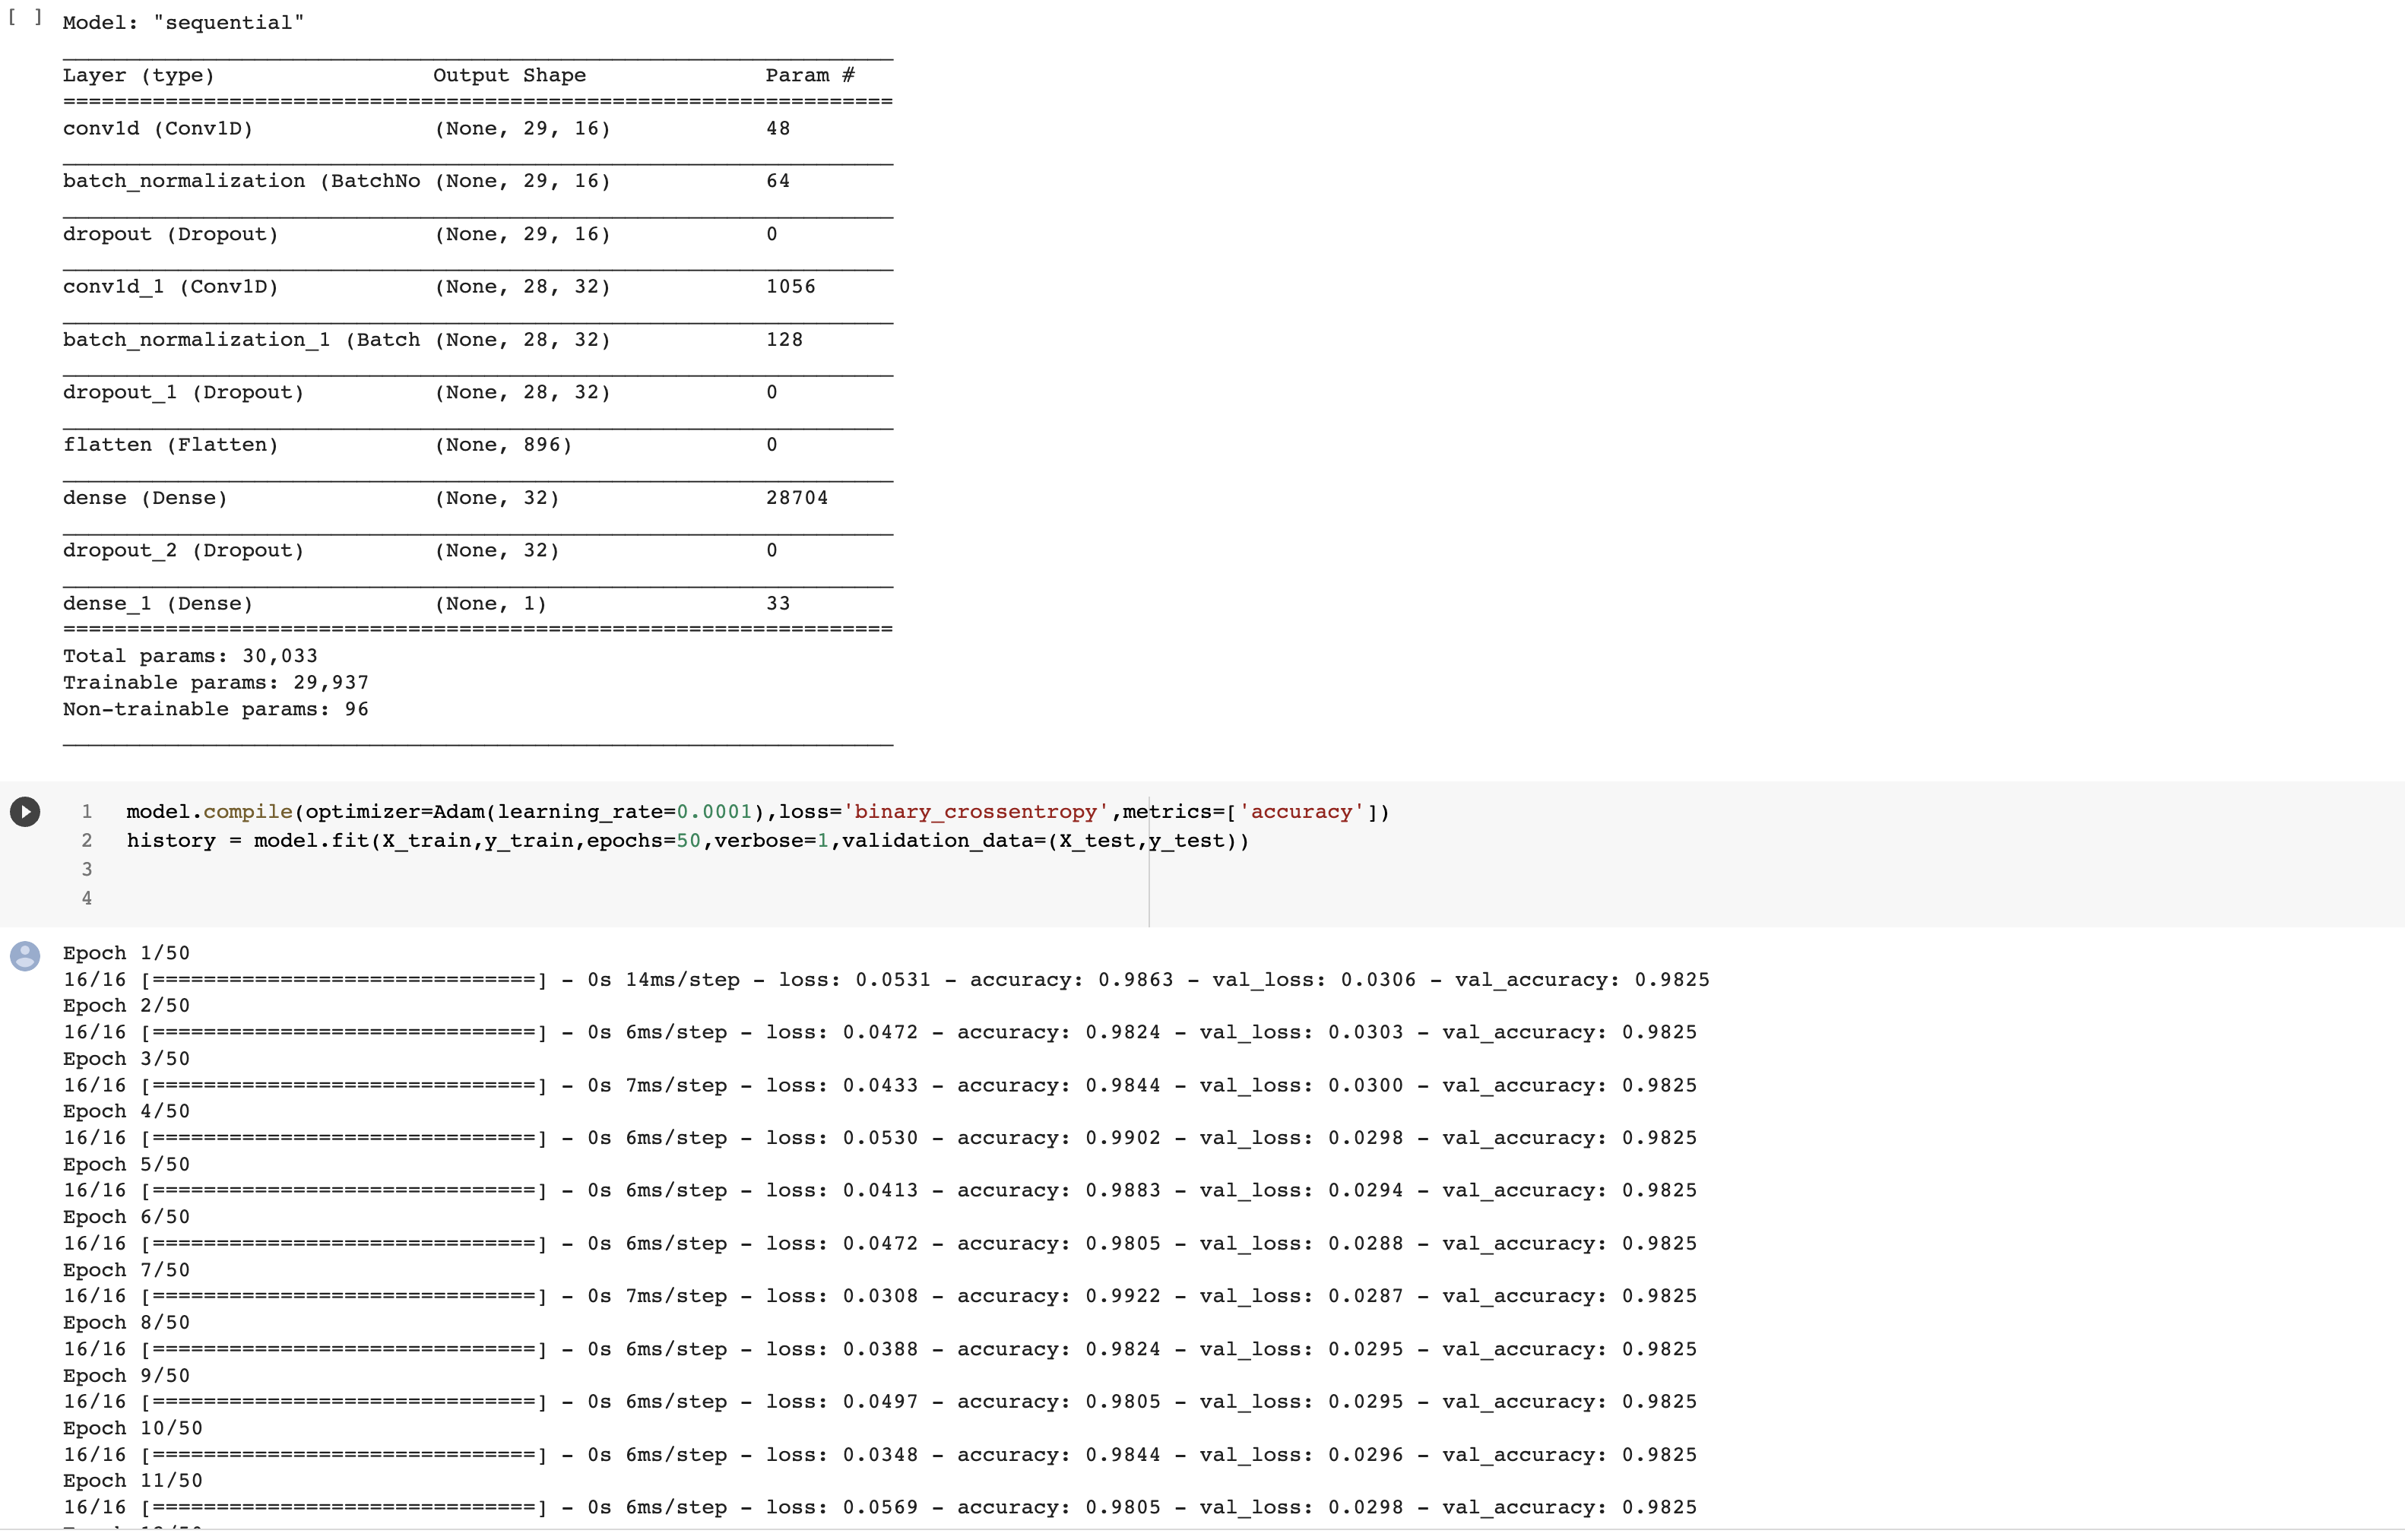This screenshot has height=1540, width=2405.
Task: Click the history variable name
Action: coord(171,841)
